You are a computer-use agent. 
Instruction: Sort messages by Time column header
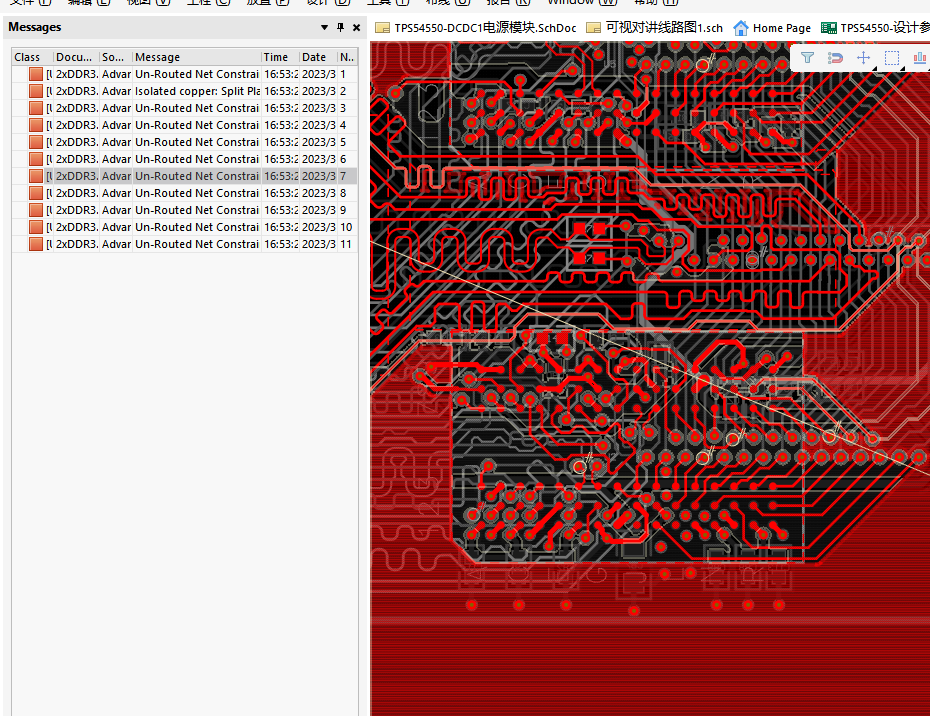tap(281, 57)
